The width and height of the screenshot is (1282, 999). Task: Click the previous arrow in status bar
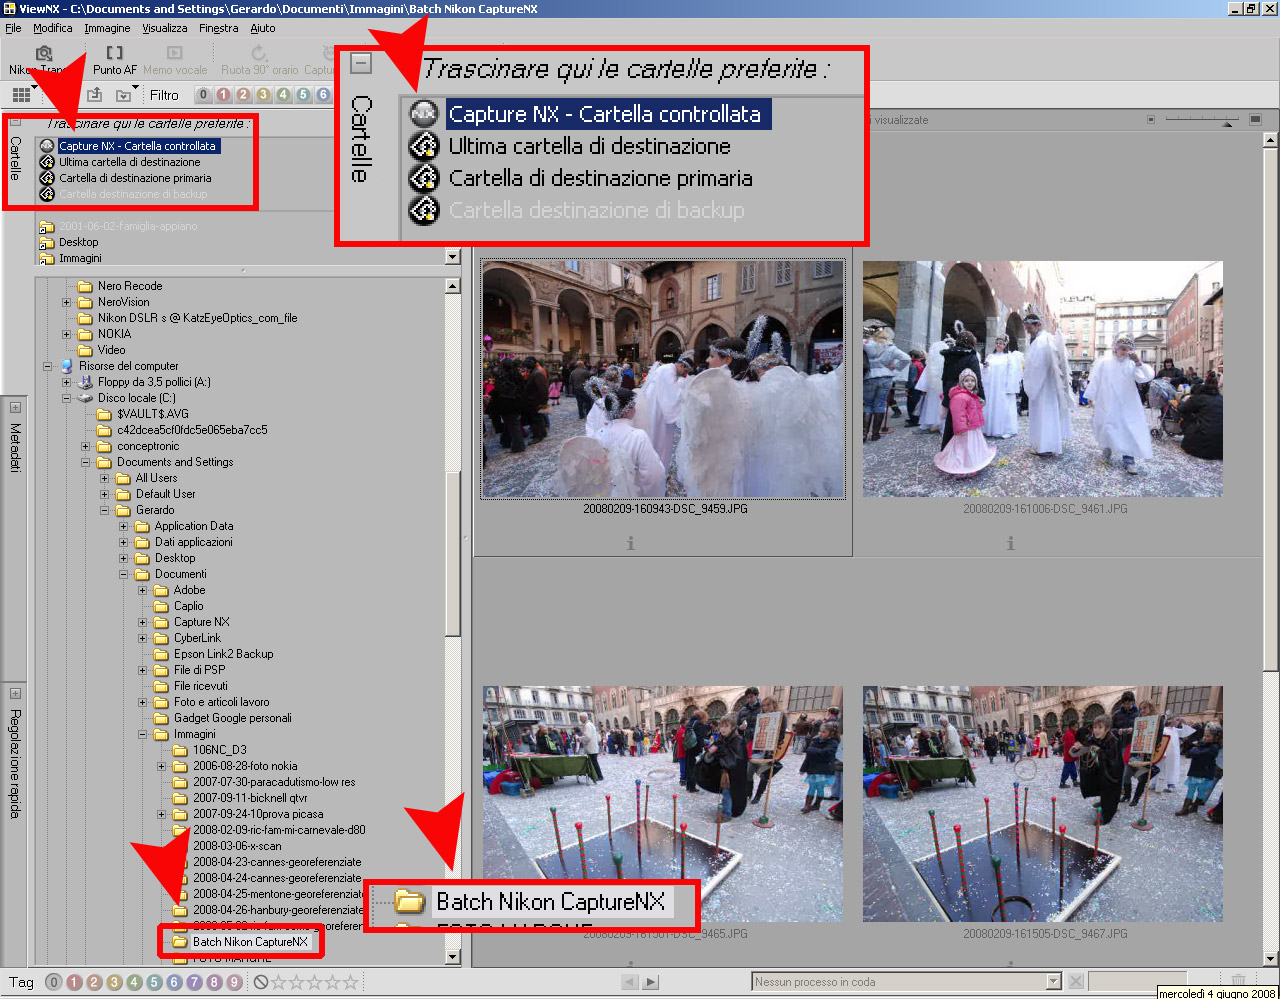630,983
